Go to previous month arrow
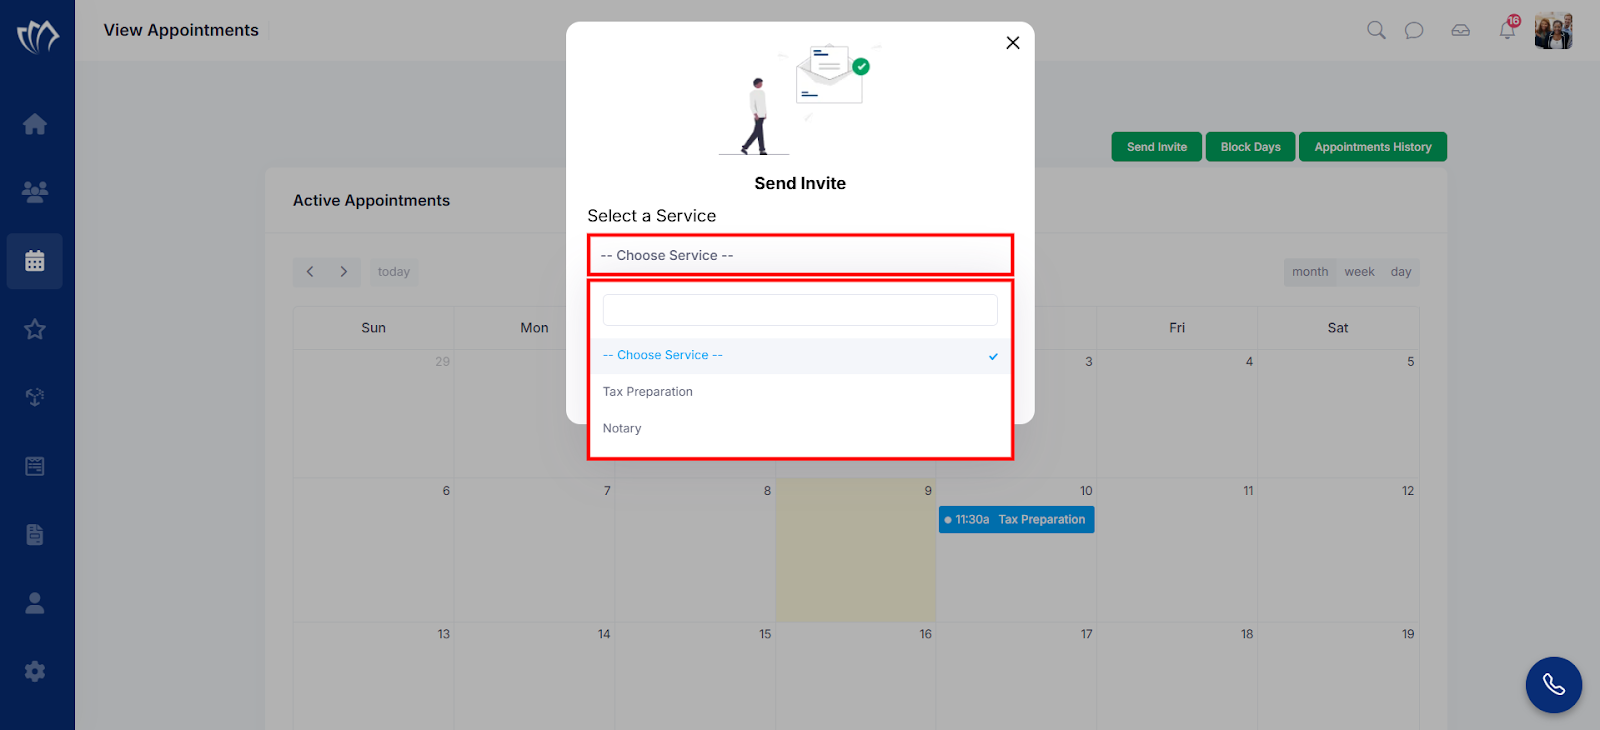Viewport: 1600px width, 730px height. (310, 272)
